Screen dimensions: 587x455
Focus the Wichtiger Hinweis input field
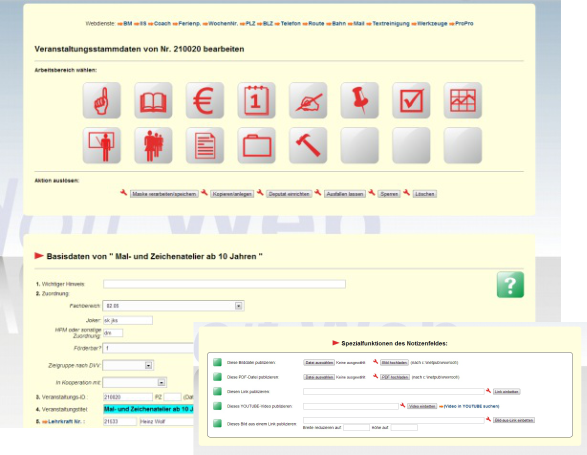(x=224, y=284)
